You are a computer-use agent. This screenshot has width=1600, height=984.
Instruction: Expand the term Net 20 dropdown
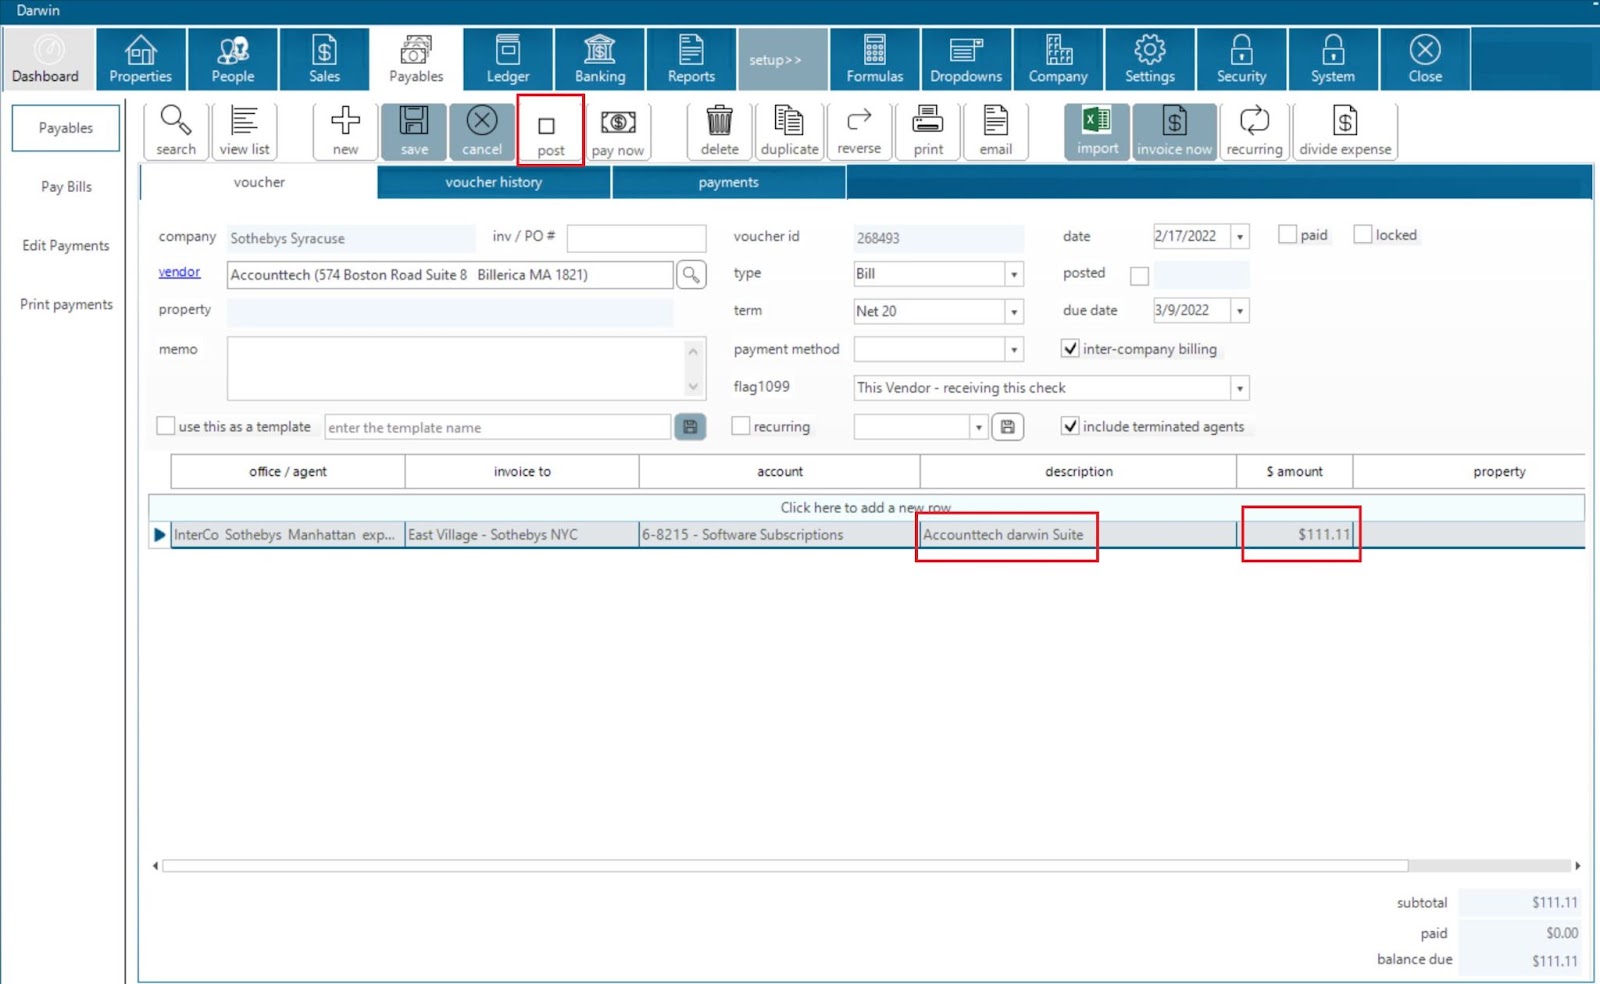(x=1013, y=312)
